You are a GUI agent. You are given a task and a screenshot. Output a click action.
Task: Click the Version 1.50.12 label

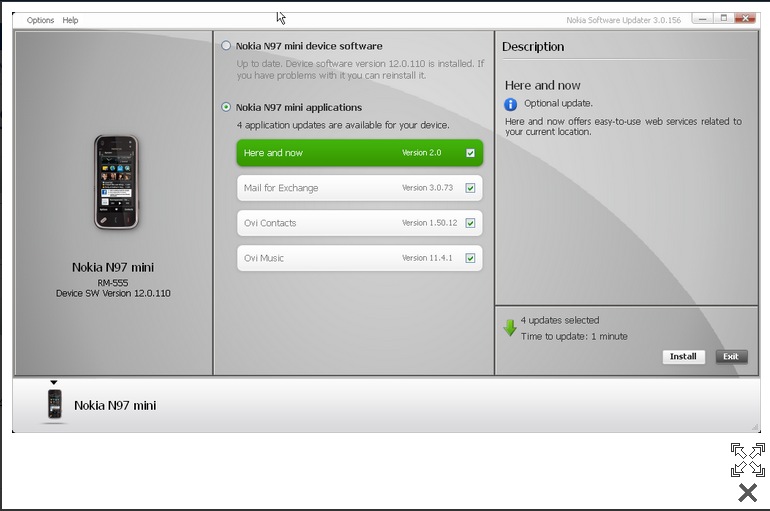click(429, 223)
